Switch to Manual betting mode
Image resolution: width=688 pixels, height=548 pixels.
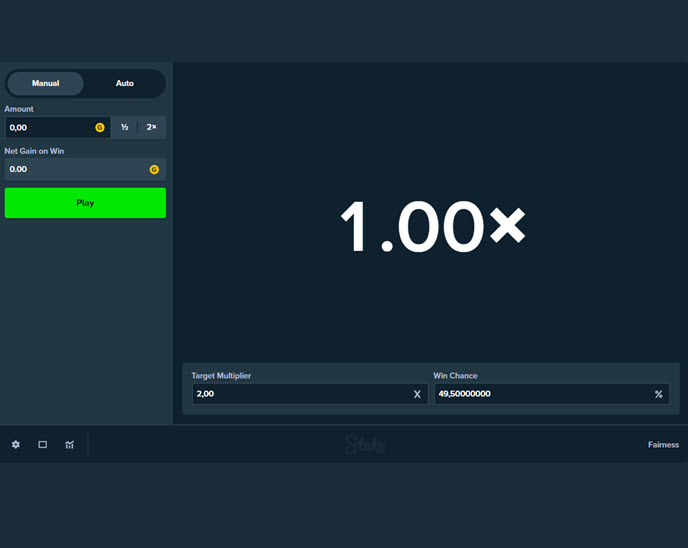(x=46, y=83)
